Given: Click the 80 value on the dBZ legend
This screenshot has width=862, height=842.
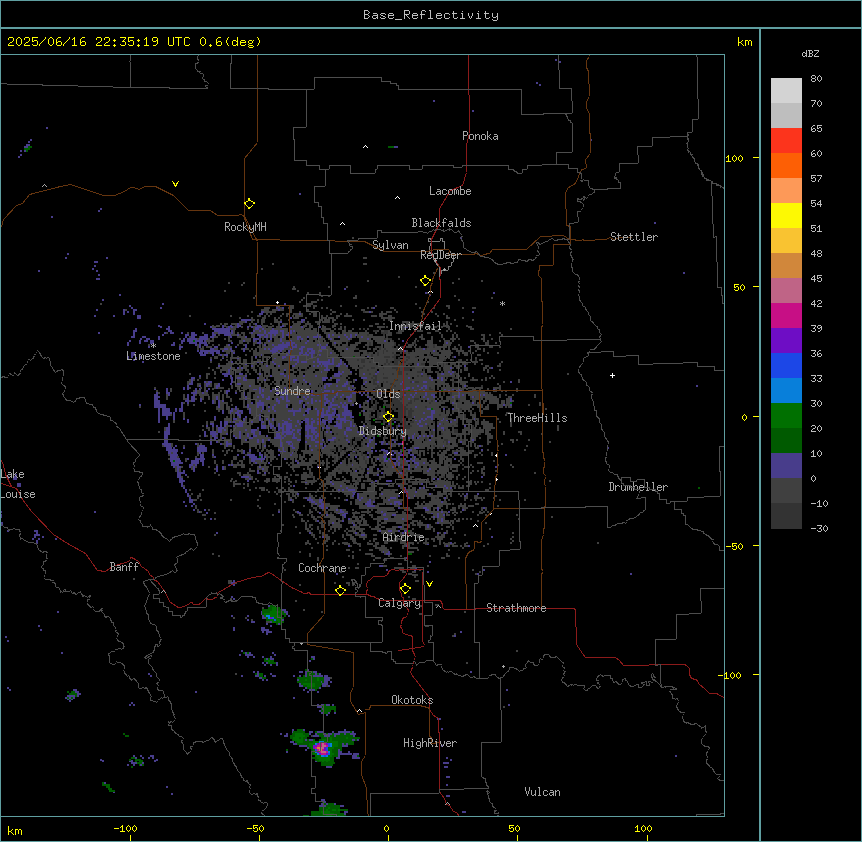Looking at the screenshot, I should (x=816, y=79).
